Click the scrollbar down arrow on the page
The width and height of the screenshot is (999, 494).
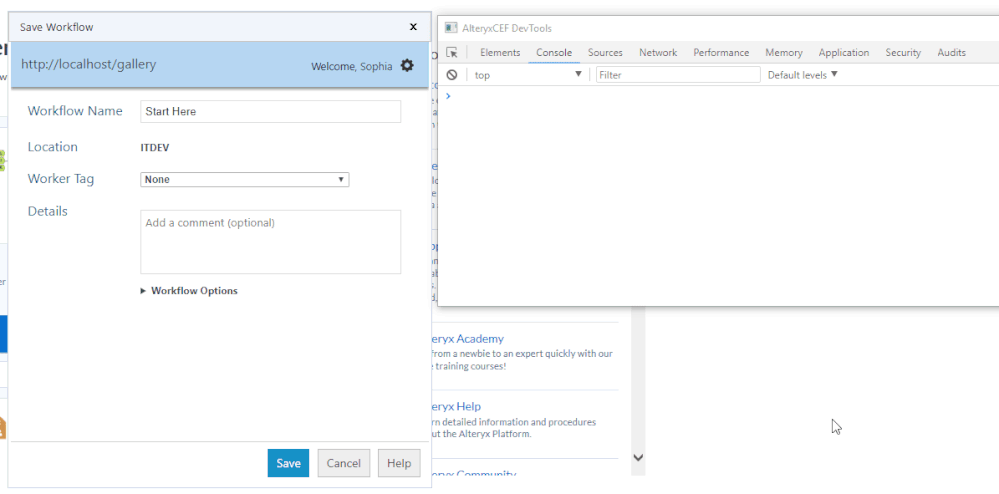[x=638, y=457]
